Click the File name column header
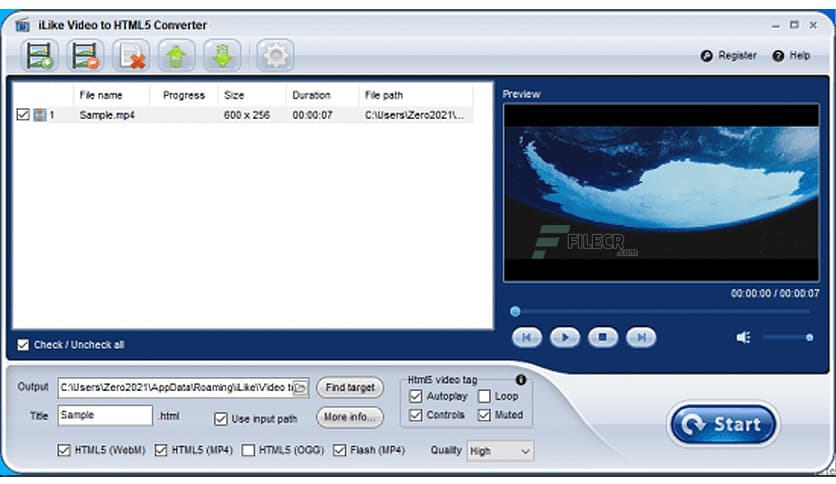 (111, 95)
